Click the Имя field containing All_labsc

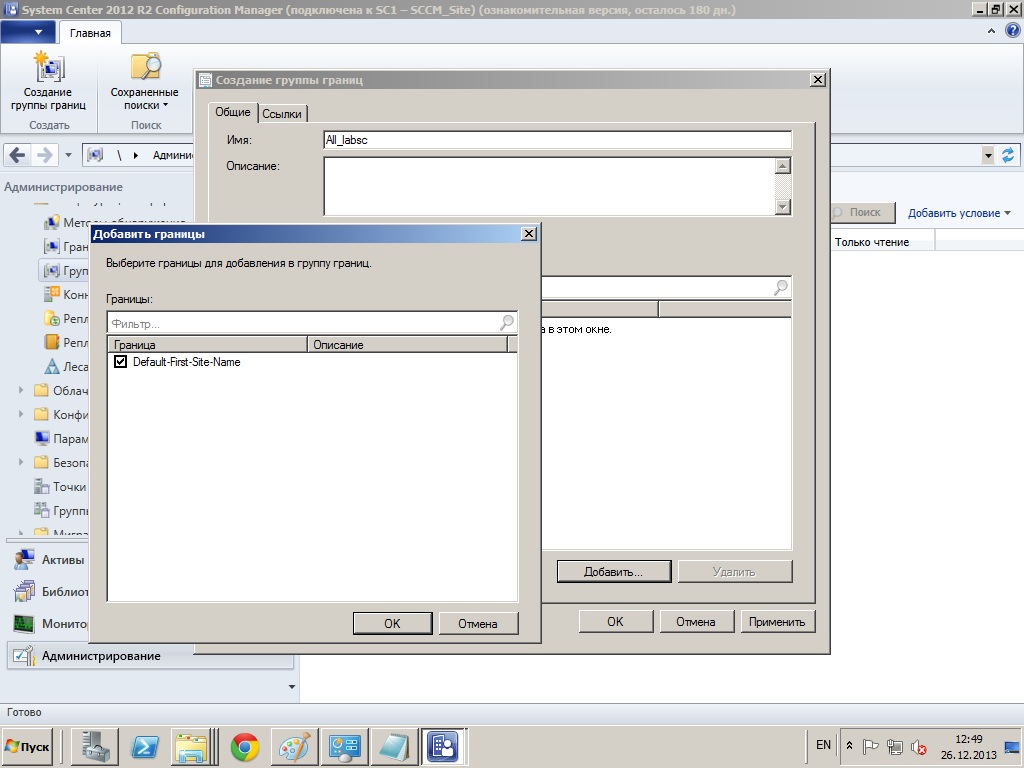tap(558, 140)
